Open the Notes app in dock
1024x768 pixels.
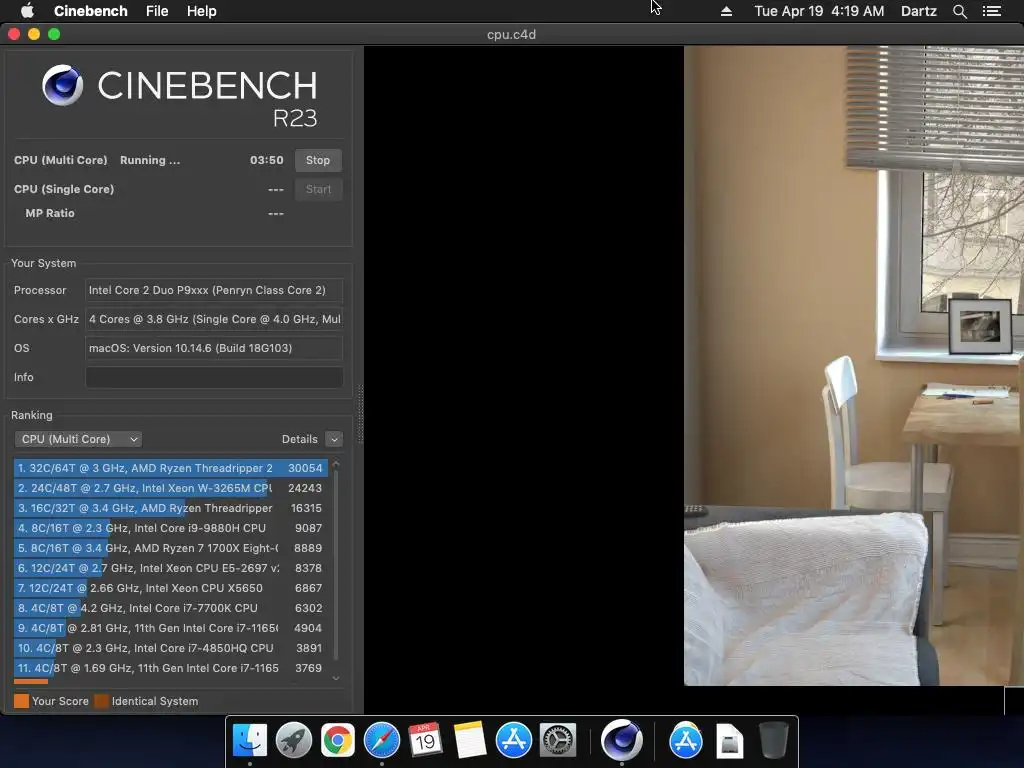pos(470,740)
